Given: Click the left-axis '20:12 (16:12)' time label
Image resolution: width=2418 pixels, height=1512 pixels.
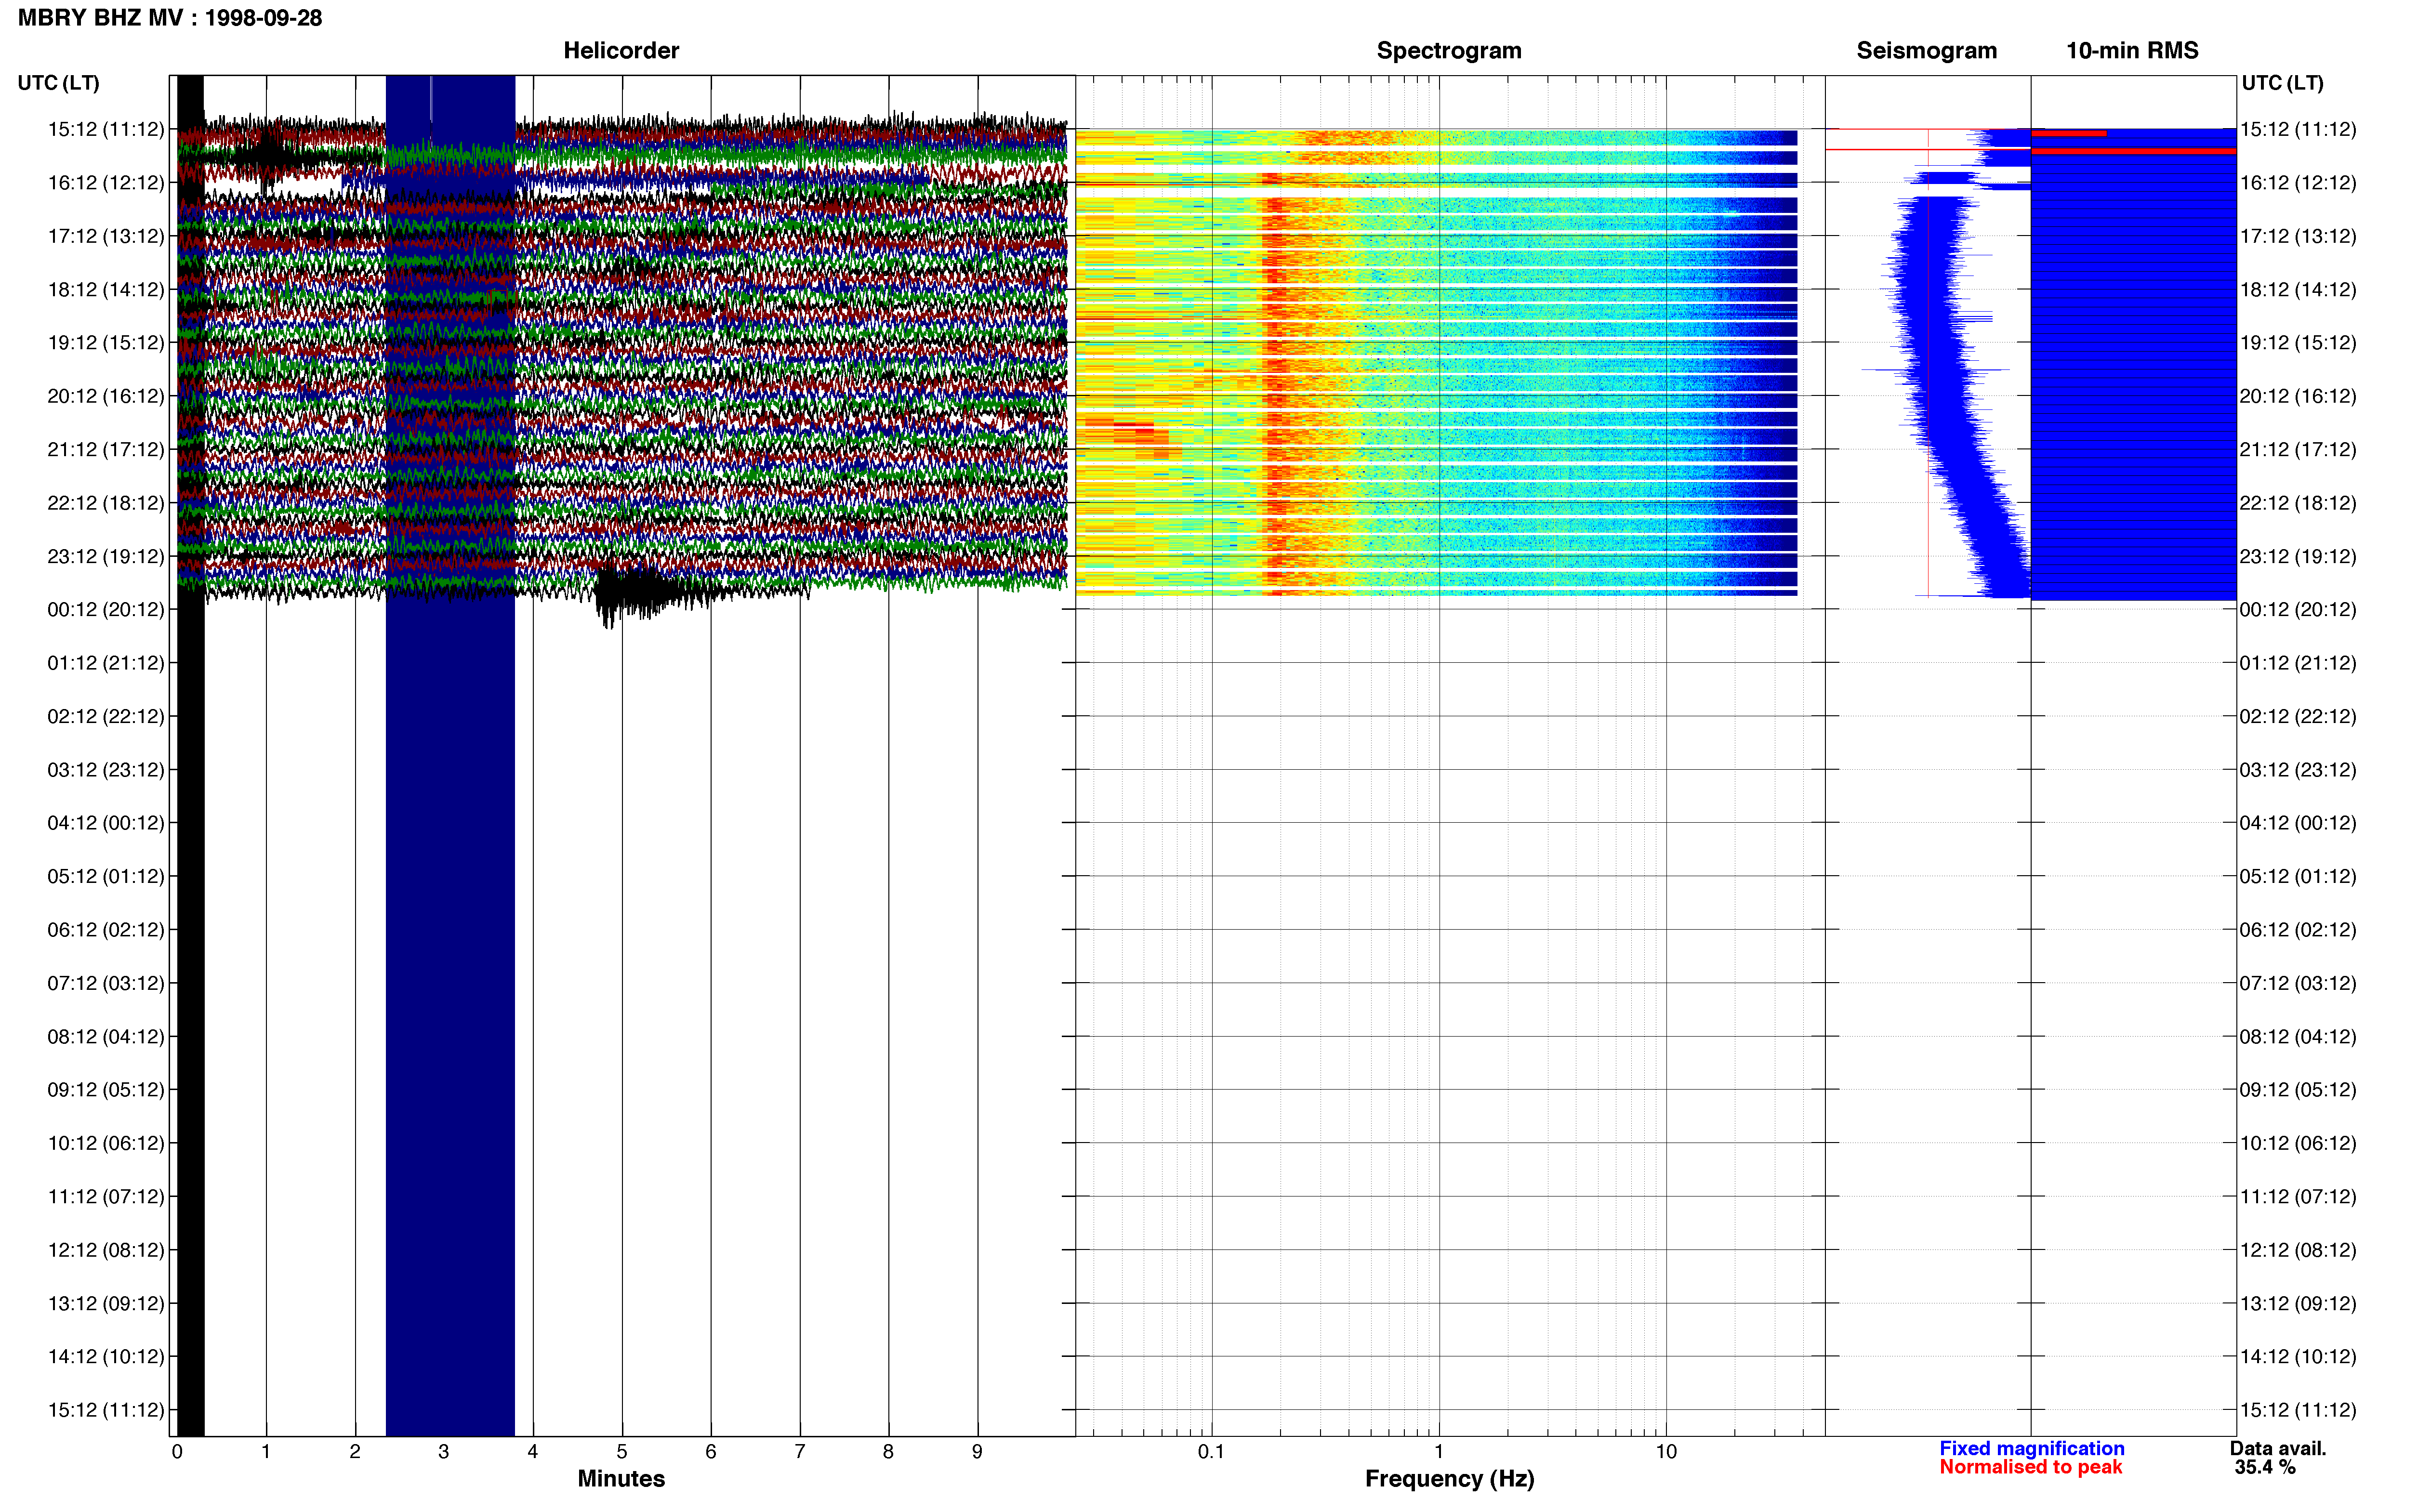Looking at the screenshot, I should (106, 396).
